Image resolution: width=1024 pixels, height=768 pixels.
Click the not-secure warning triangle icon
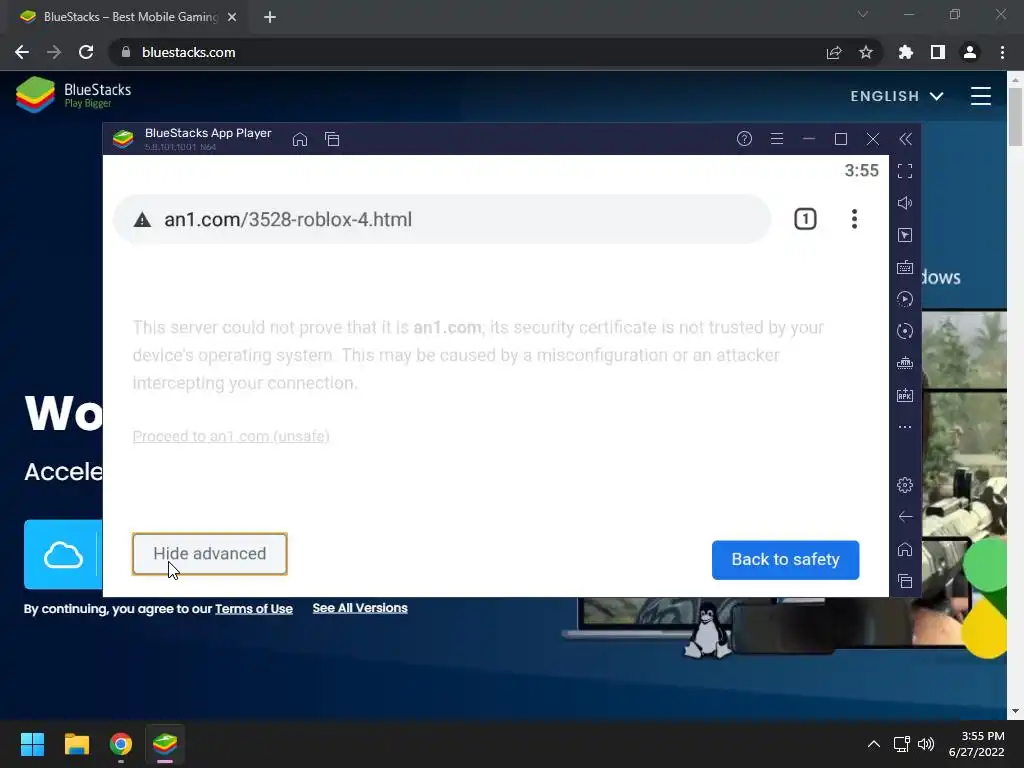coord(142,219)
